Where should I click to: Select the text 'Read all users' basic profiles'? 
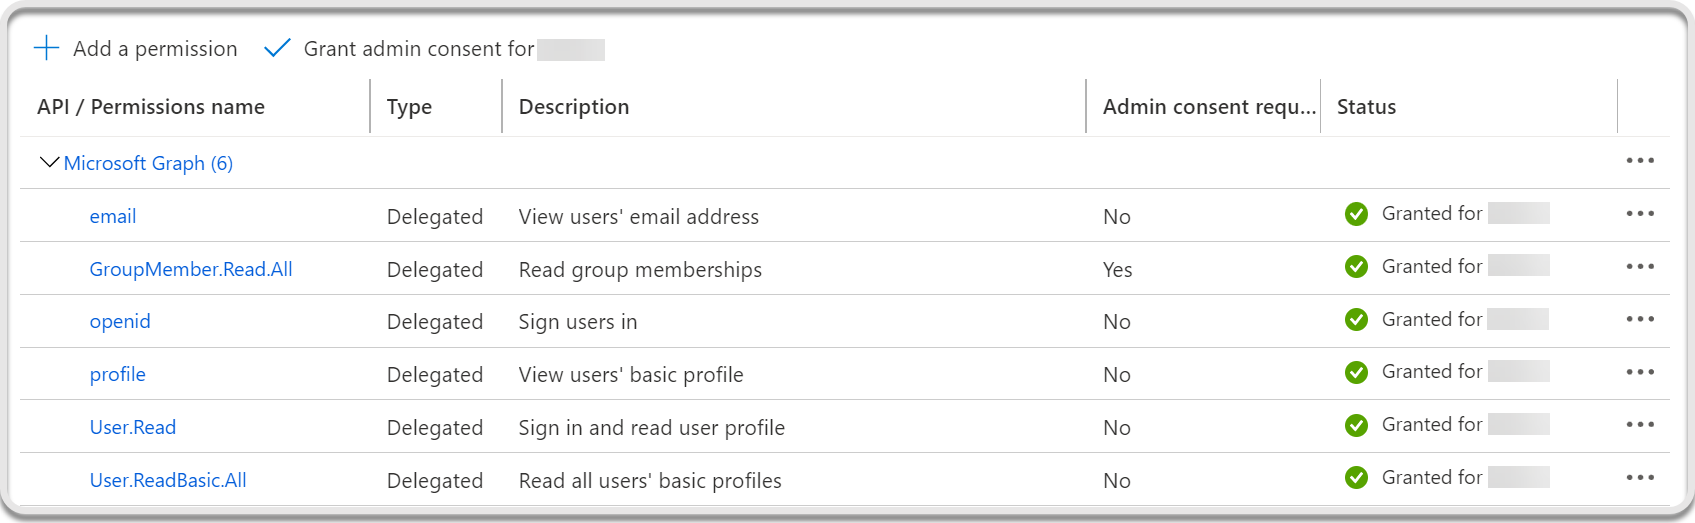tap(650, 481)
